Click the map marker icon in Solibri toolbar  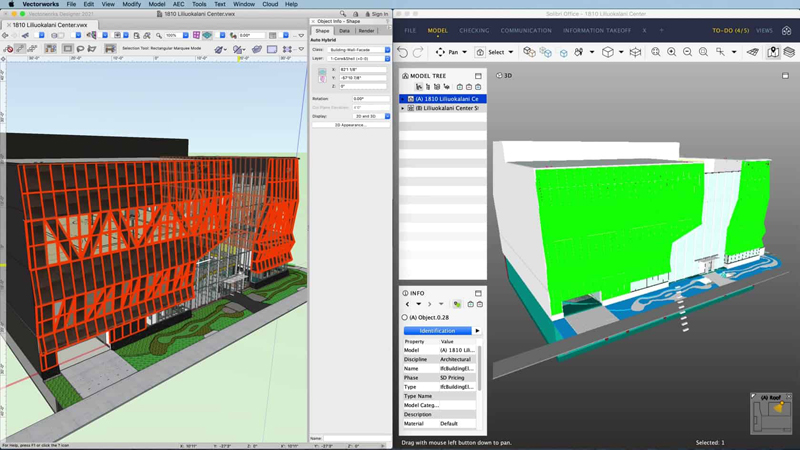773,52
